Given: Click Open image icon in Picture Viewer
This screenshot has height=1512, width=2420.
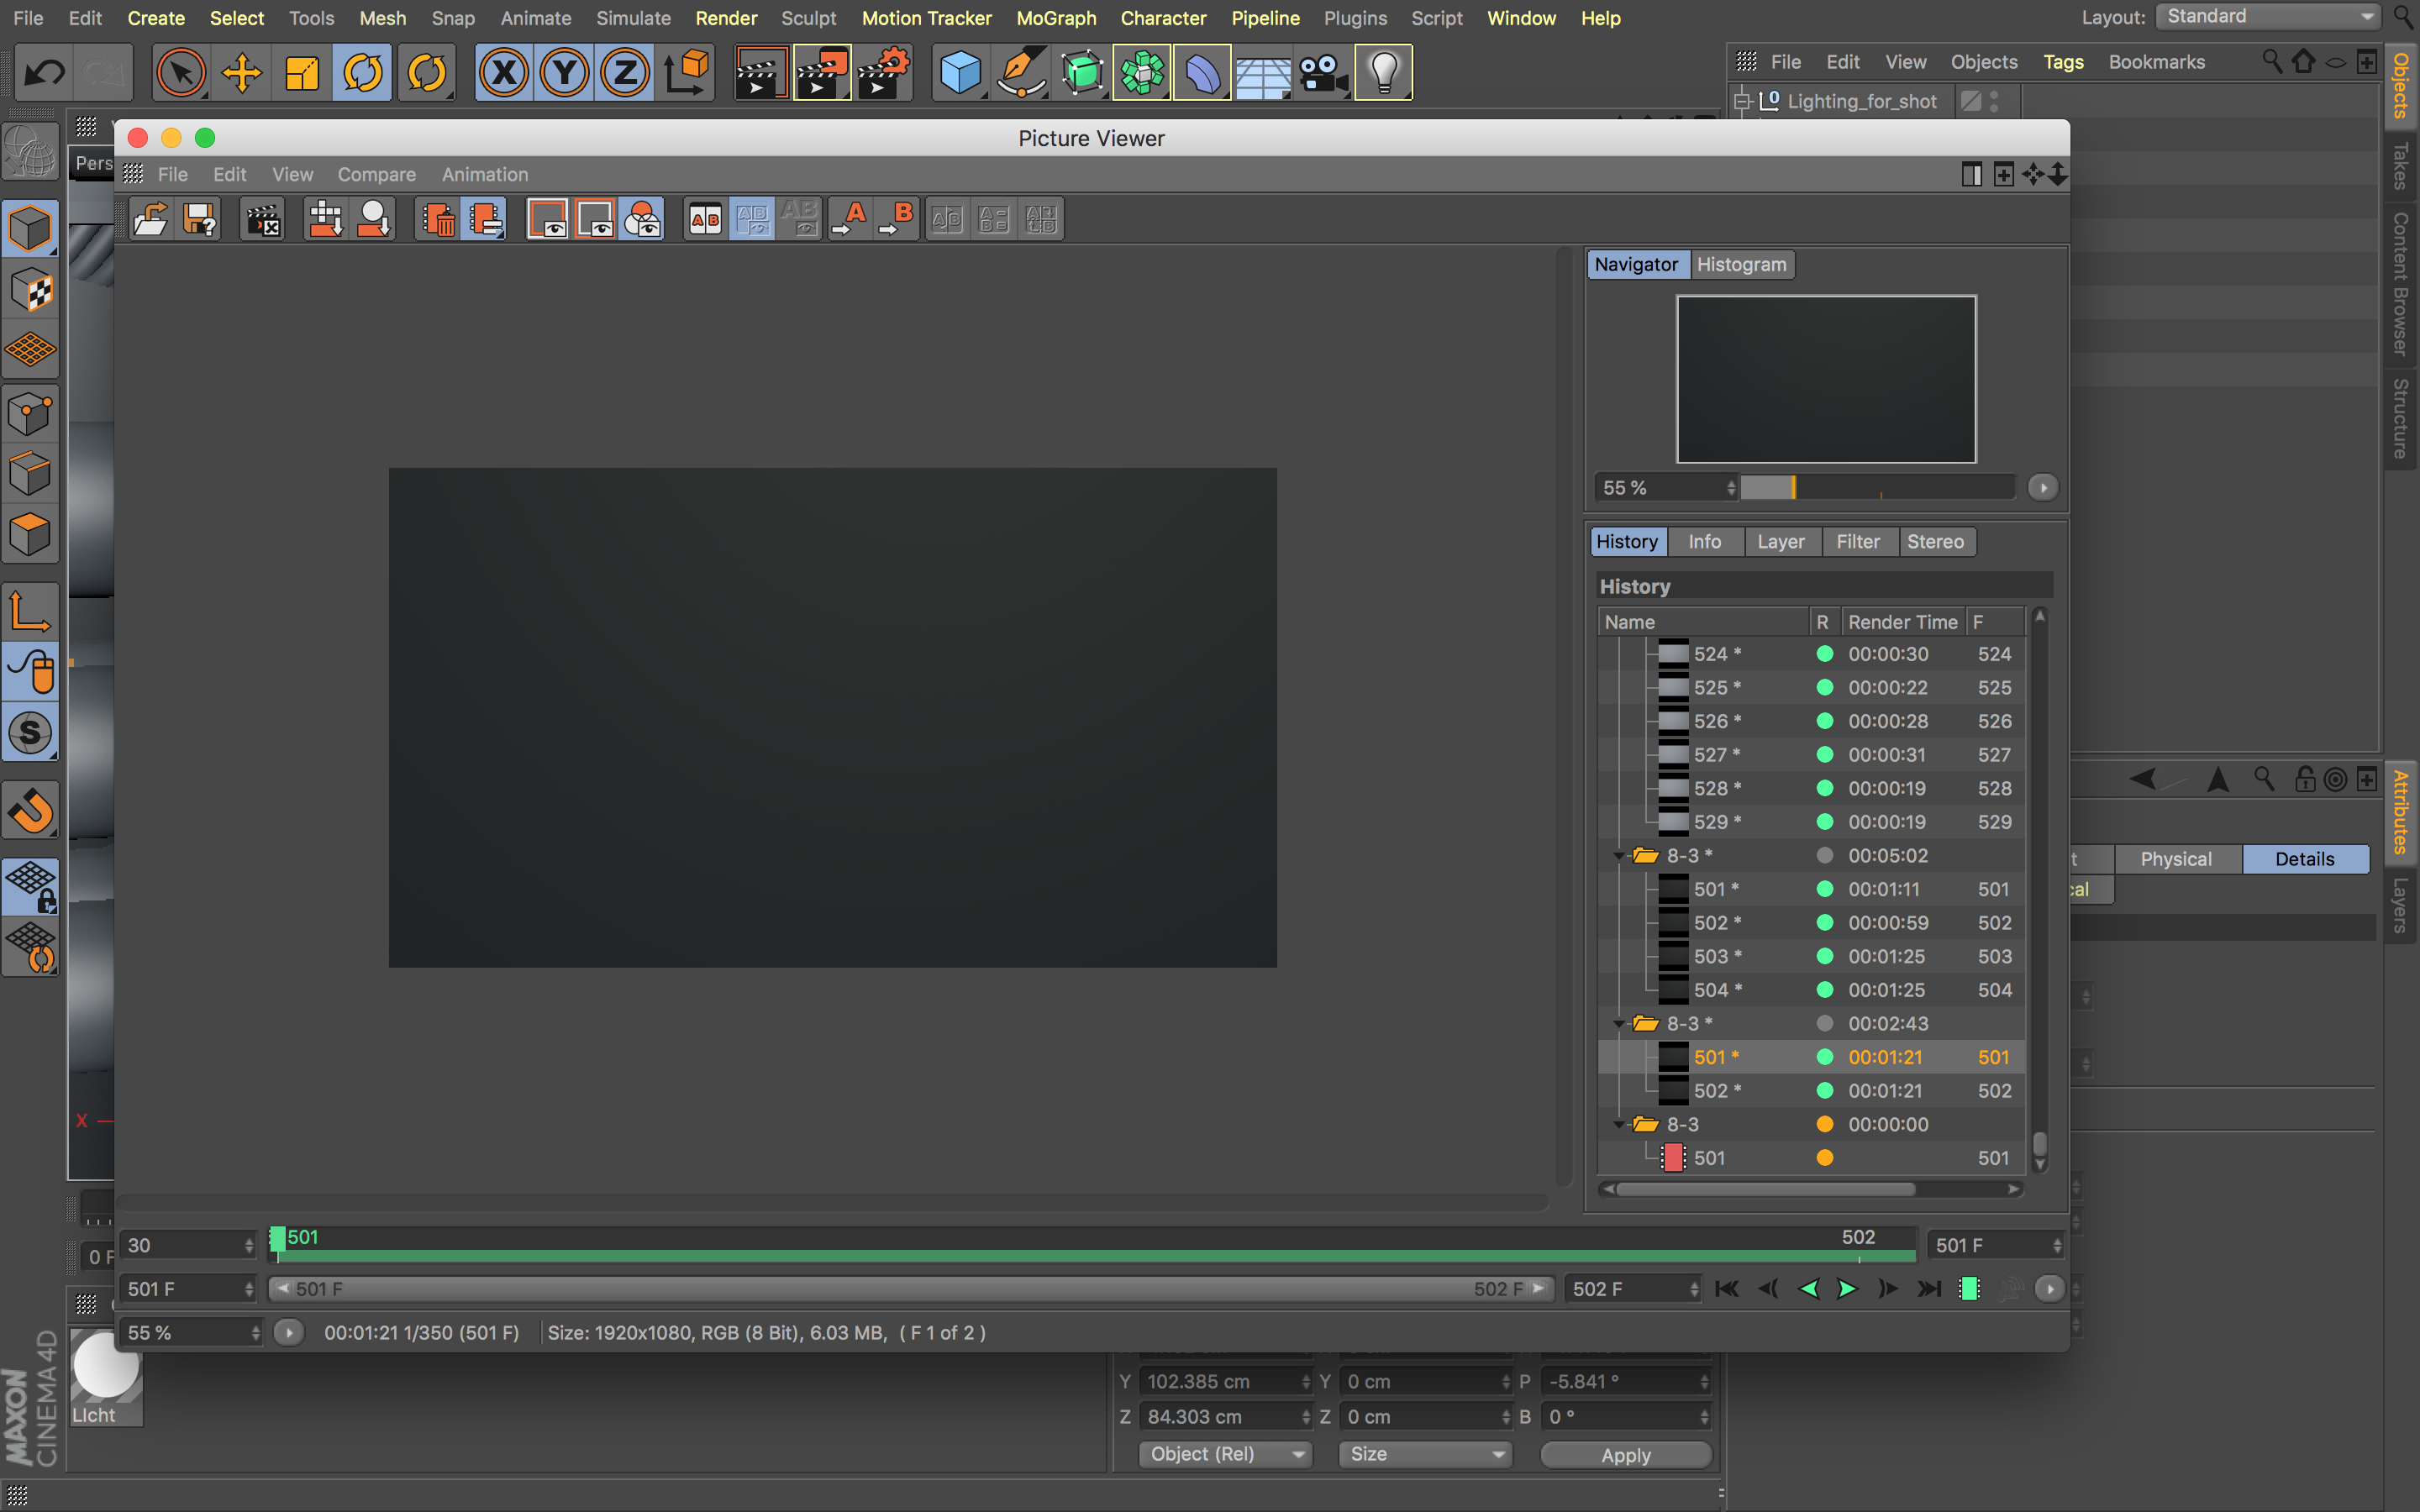Looking at the screenshot, I should (151, 219).
